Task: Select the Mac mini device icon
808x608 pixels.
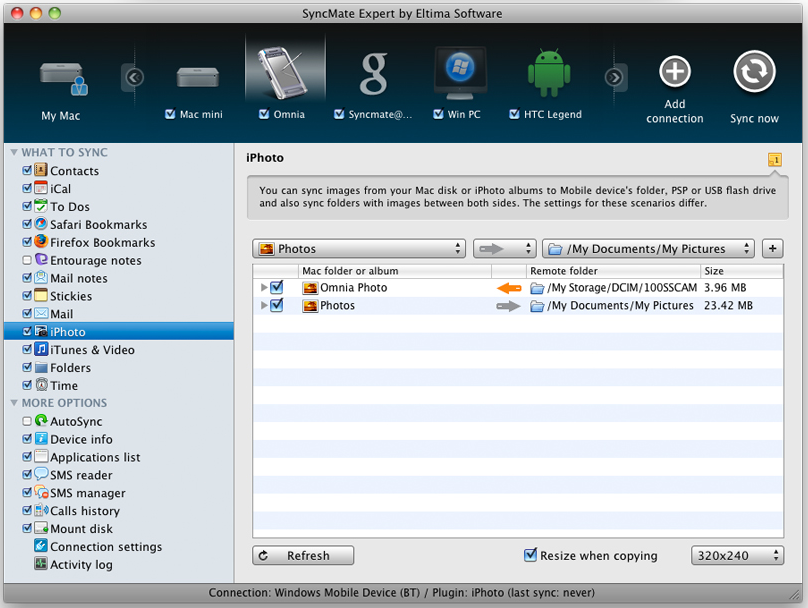Action: point(197,76)
